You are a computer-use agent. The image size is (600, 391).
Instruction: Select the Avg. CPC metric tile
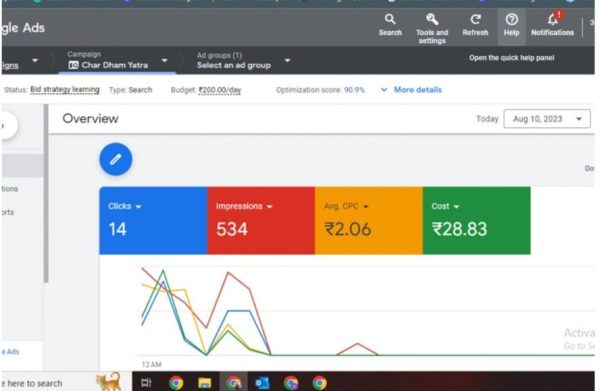click(x=368, y=220)
